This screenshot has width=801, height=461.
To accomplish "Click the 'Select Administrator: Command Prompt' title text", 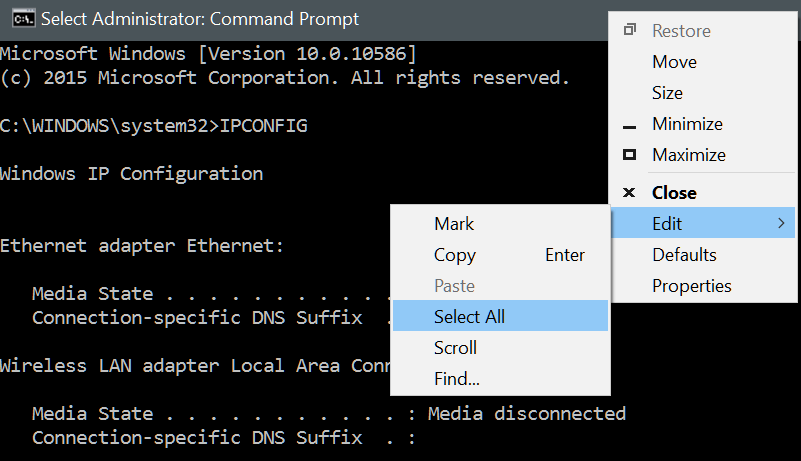I will tap(200, 19).
